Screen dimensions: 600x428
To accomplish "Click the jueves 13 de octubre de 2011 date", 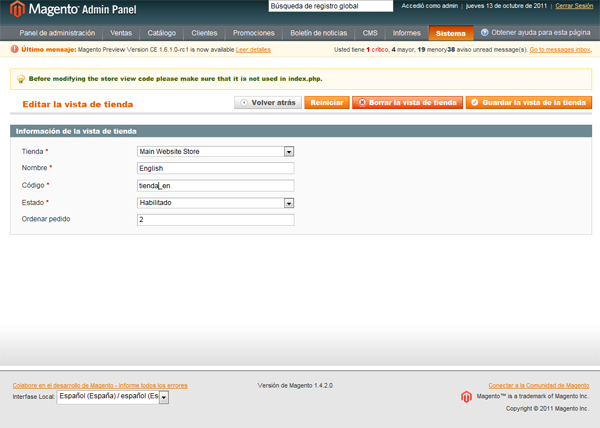I will pos(506,6).
